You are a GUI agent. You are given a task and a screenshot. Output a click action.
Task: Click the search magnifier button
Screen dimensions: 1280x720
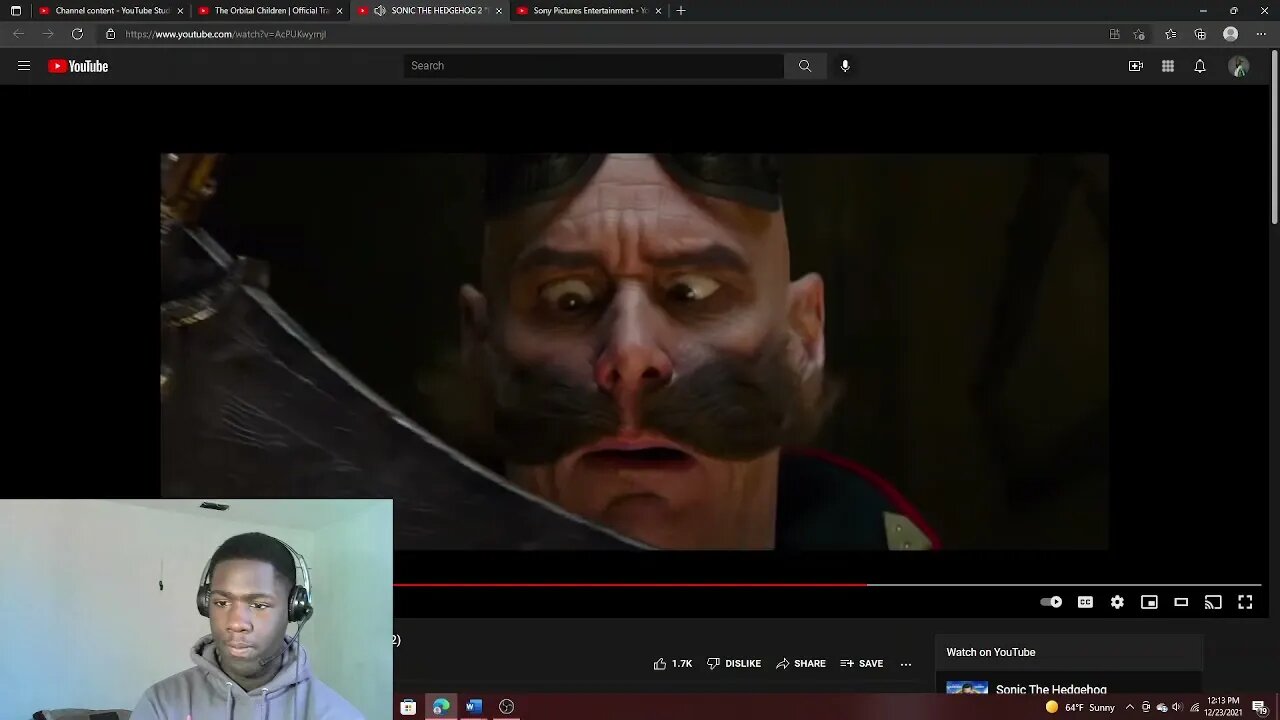coord(805,66)
